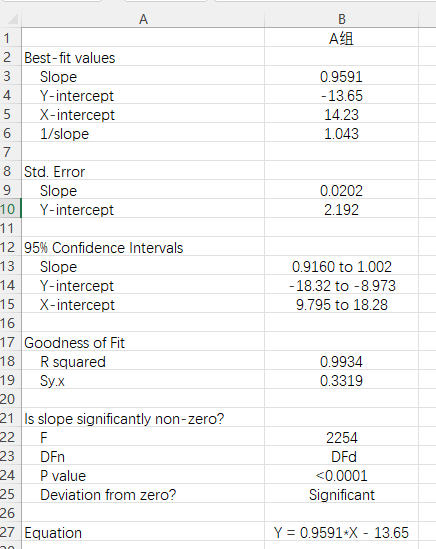This screenshot has height=549, width=436.
Task: Click the select-all corner triangle
Action: (x=12, y=19)
